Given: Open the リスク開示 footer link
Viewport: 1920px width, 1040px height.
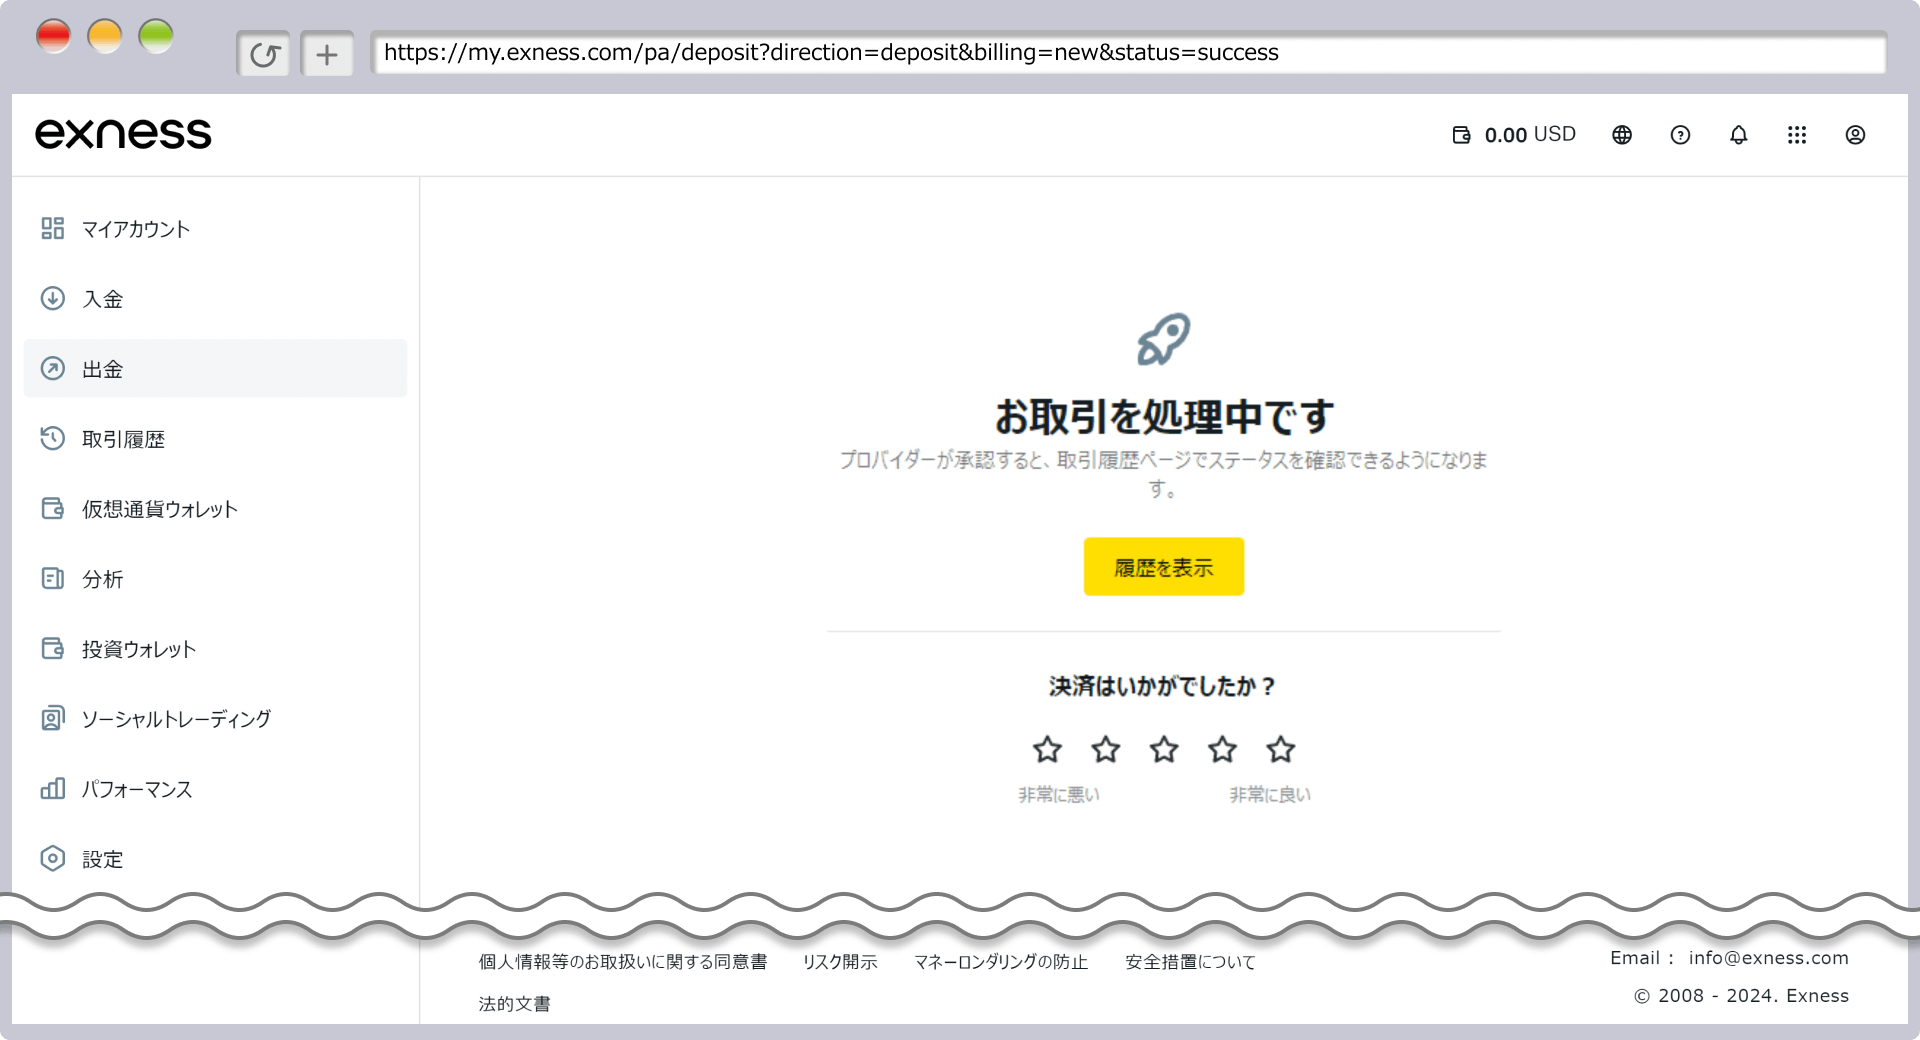Looking at the screenshot, I should 840,961.
